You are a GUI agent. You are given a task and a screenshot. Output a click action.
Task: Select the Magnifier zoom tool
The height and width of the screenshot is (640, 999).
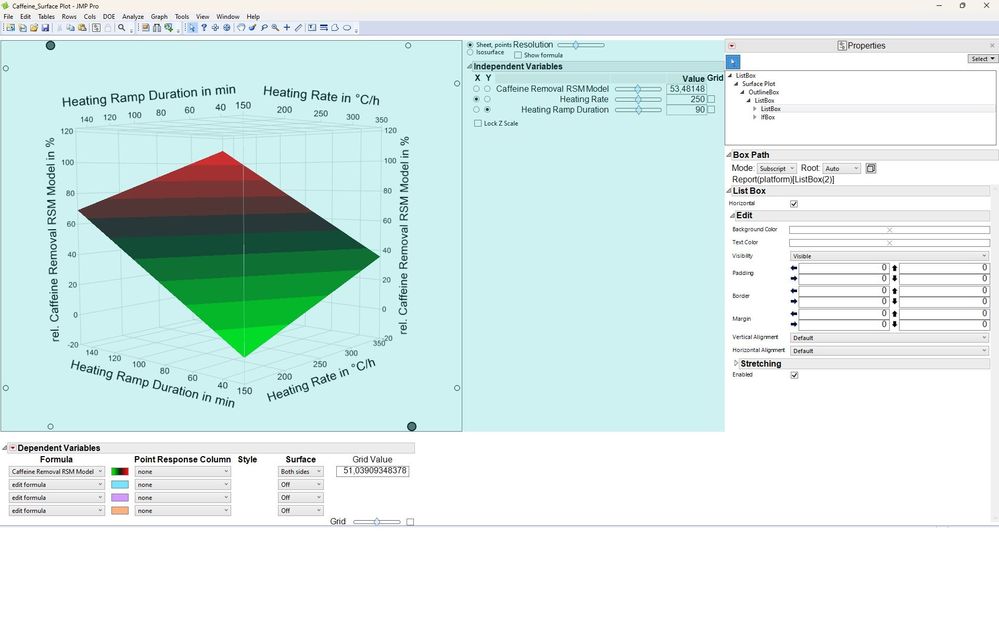[275, 28]
